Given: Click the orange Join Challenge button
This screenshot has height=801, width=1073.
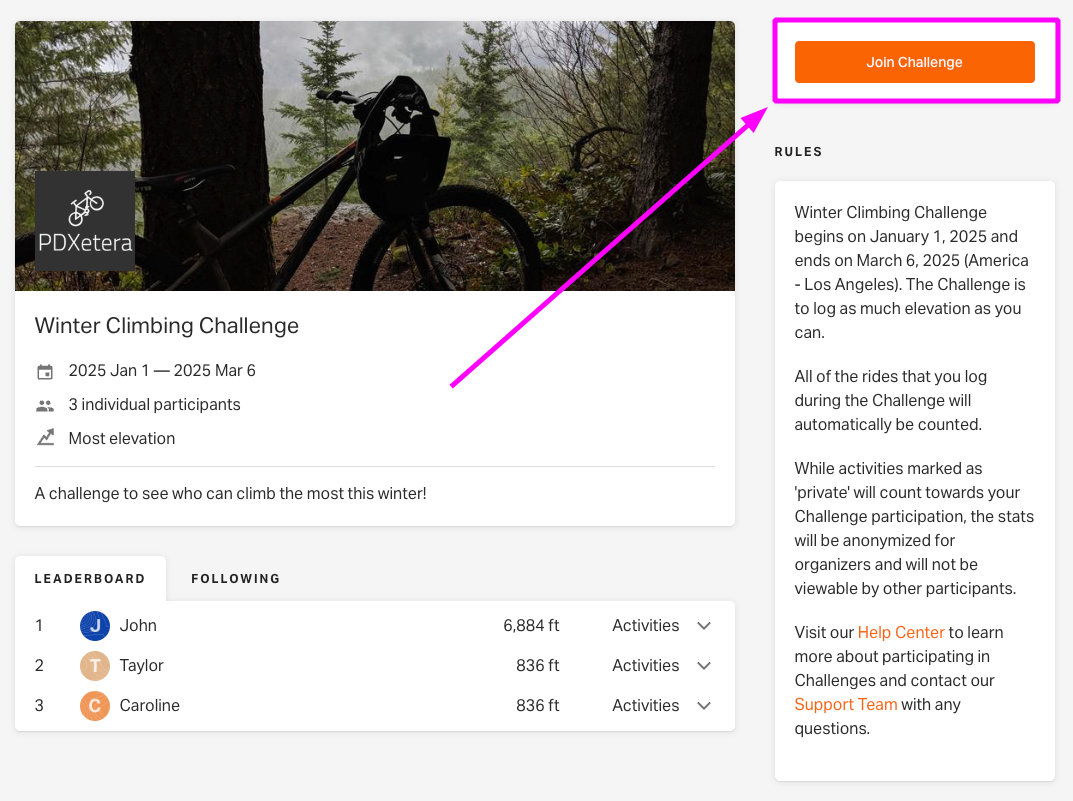Looking at the screenshot, I should click(914, 62).
